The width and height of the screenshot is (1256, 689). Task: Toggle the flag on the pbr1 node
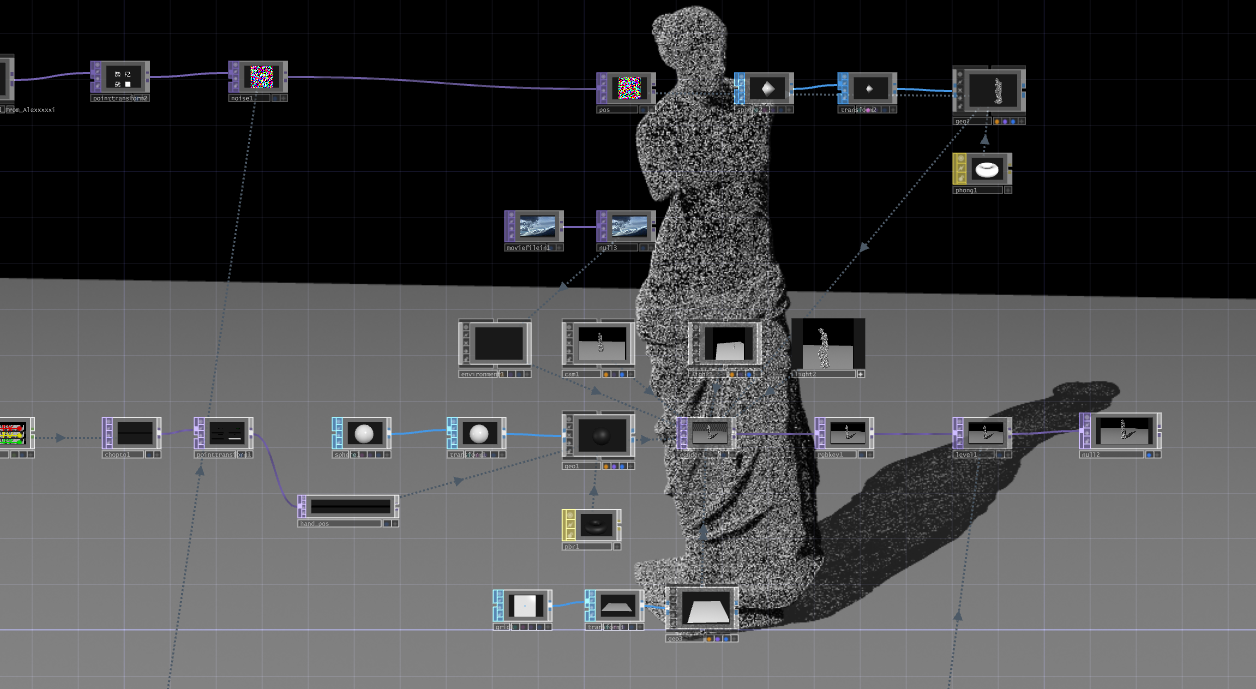[616, 546]
